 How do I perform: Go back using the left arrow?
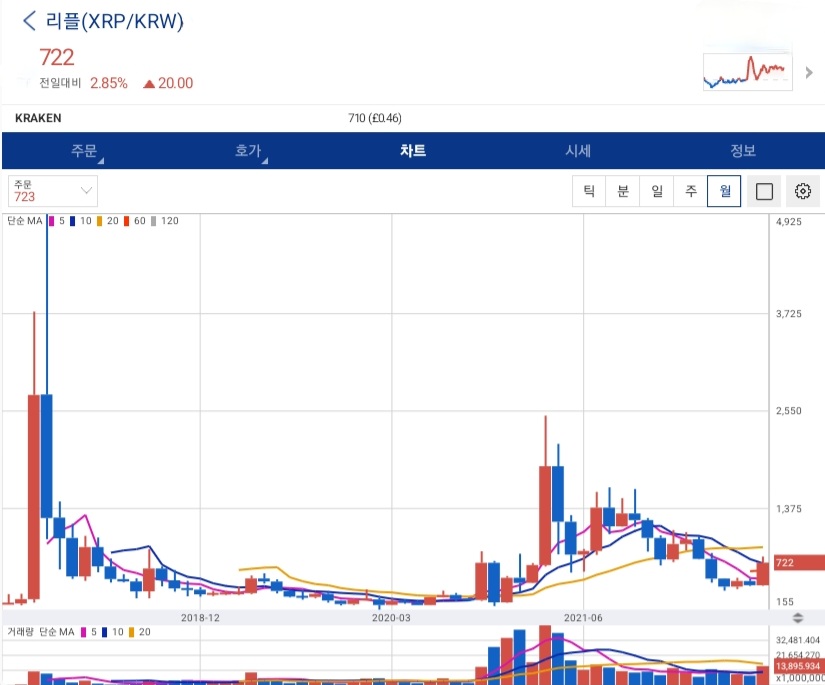29,21
